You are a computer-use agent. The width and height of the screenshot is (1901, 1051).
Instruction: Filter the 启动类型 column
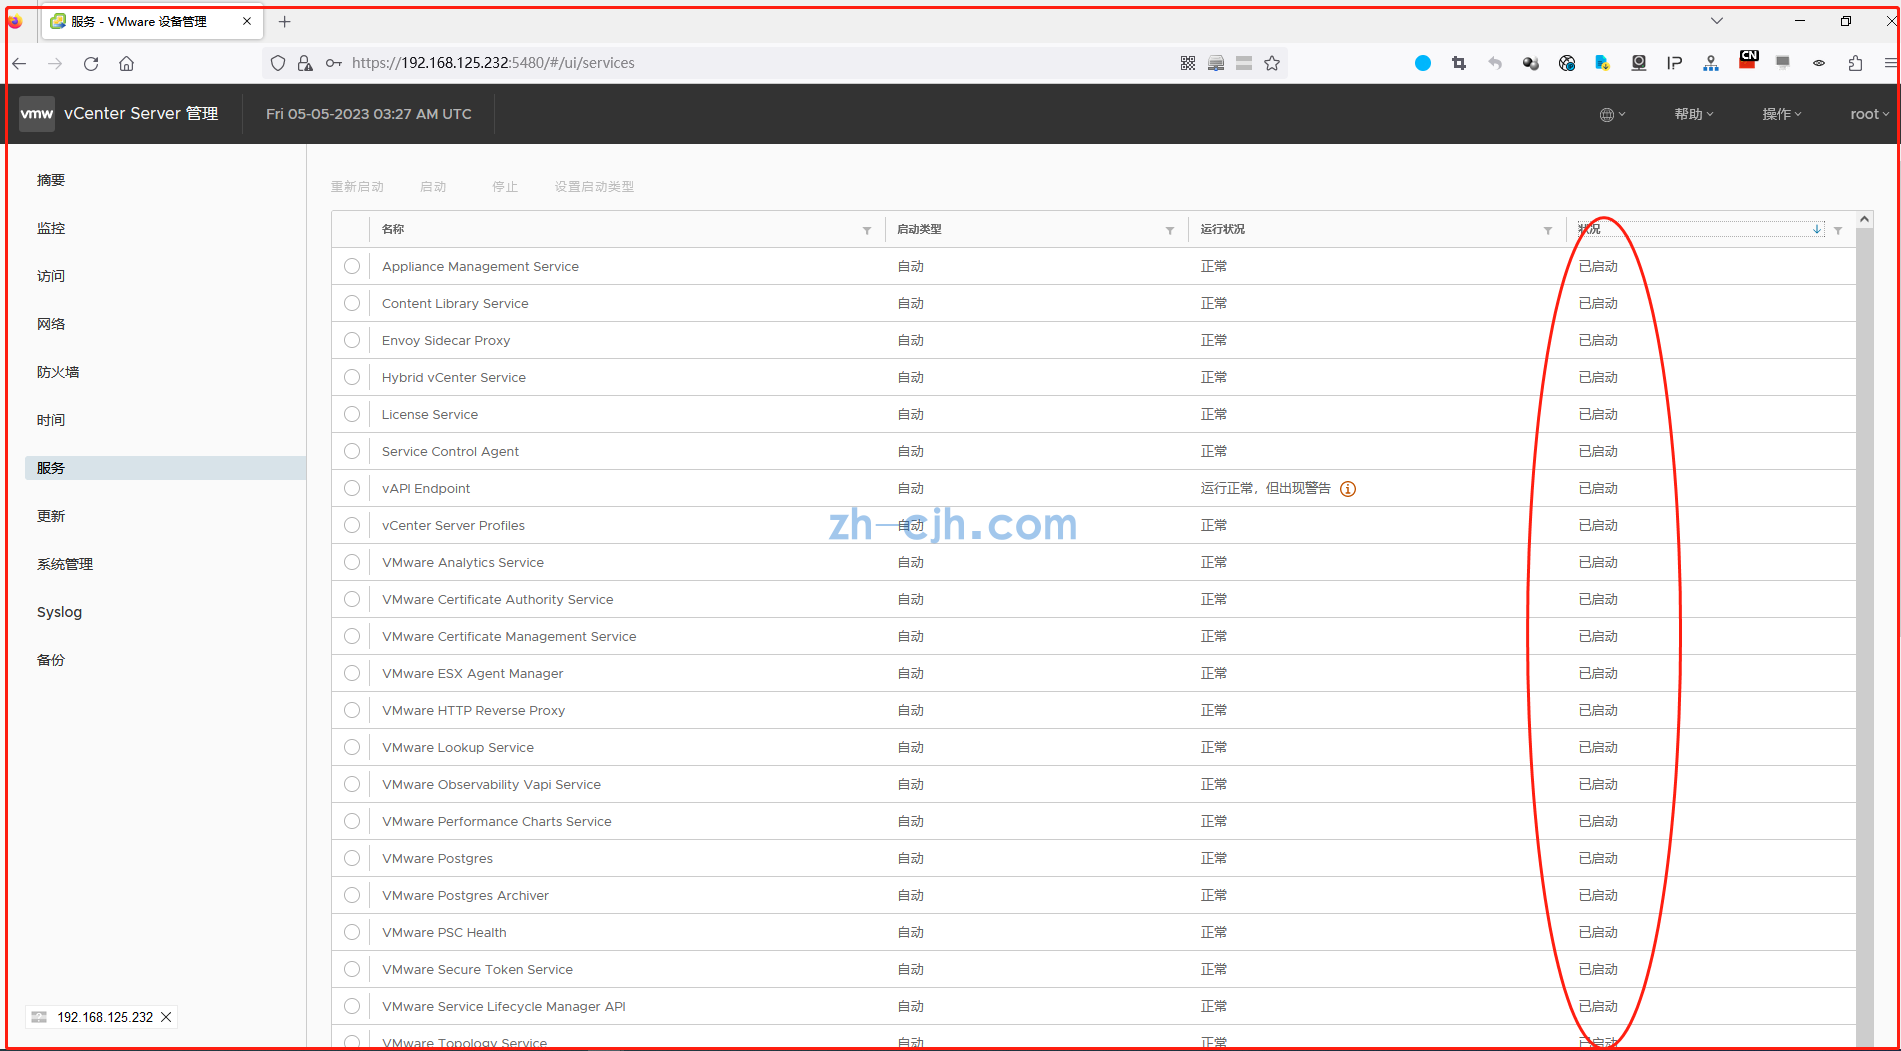[x=1170, y=230]
